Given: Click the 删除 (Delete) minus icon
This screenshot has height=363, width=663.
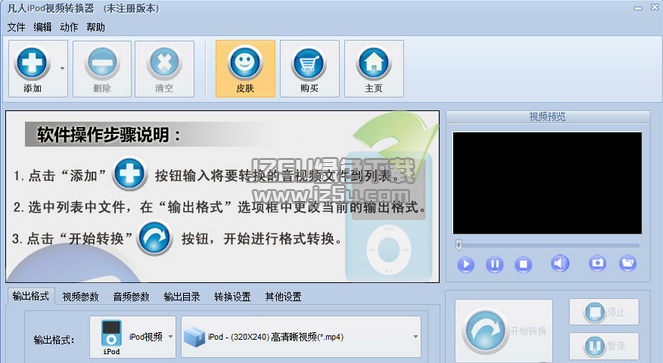Looking at the screenshot, I should click(102, 63).
